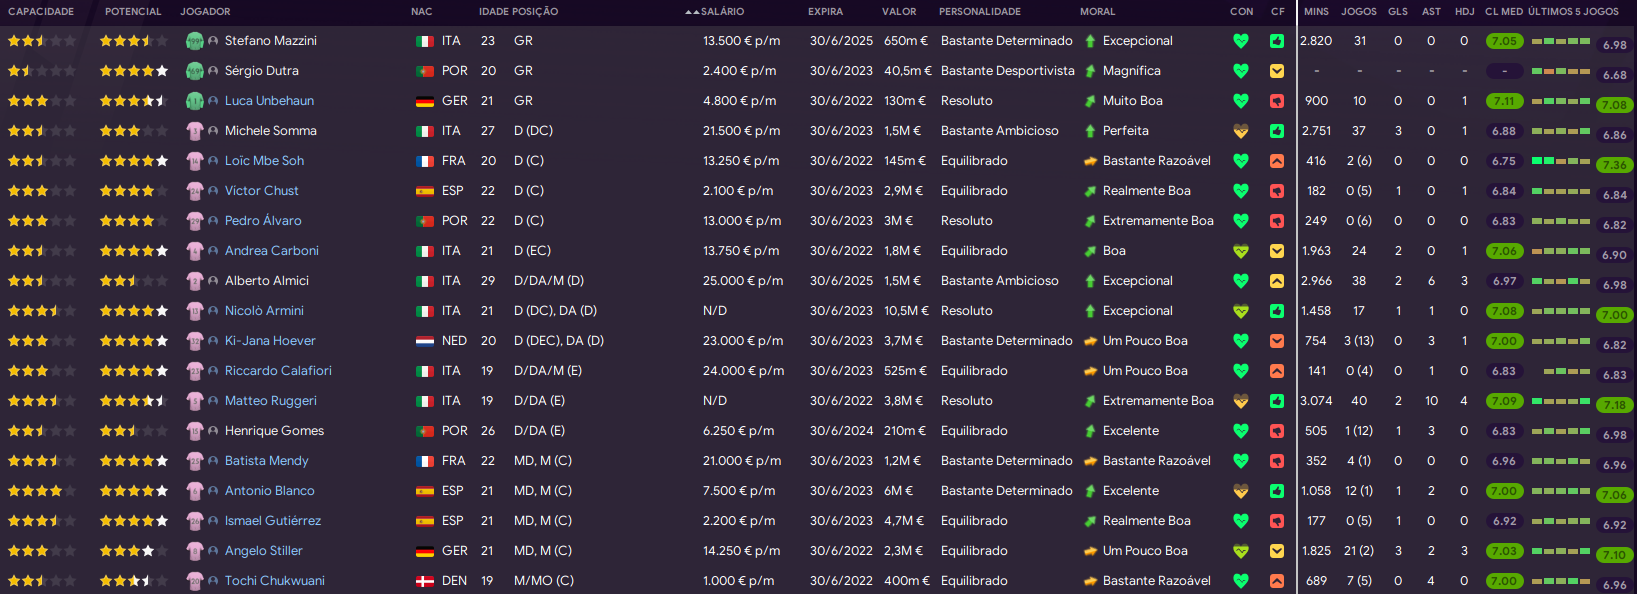Sort by MORAL column header
Viewport: 1637px width, 594px height.
[x=1098, y=12]
